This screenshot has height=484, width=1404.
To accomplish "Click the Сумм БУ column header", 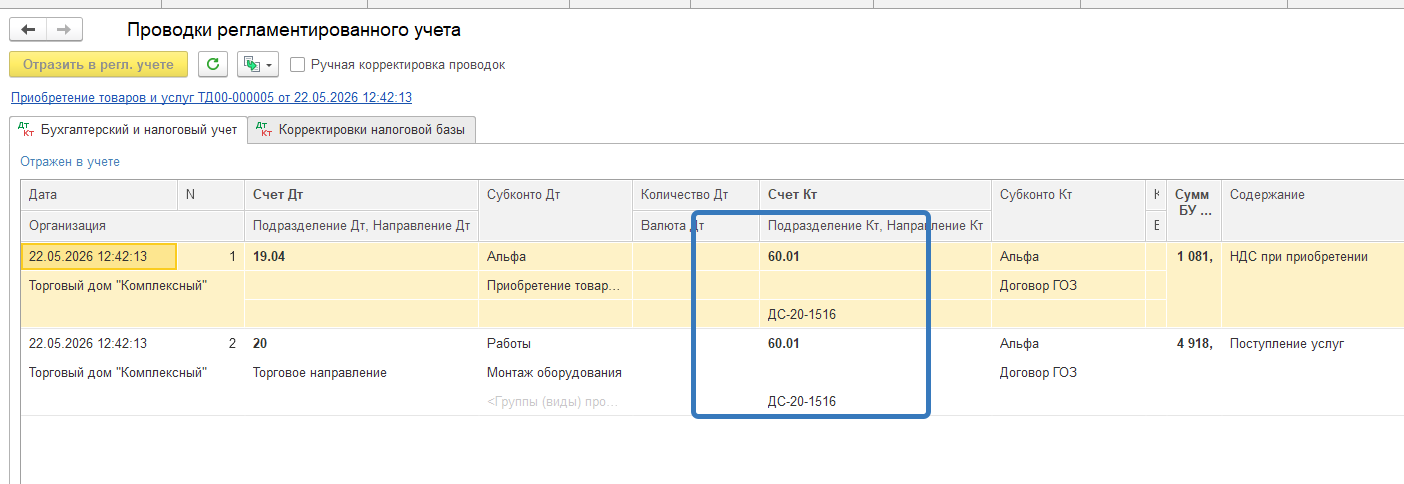I will [1193, 203].
